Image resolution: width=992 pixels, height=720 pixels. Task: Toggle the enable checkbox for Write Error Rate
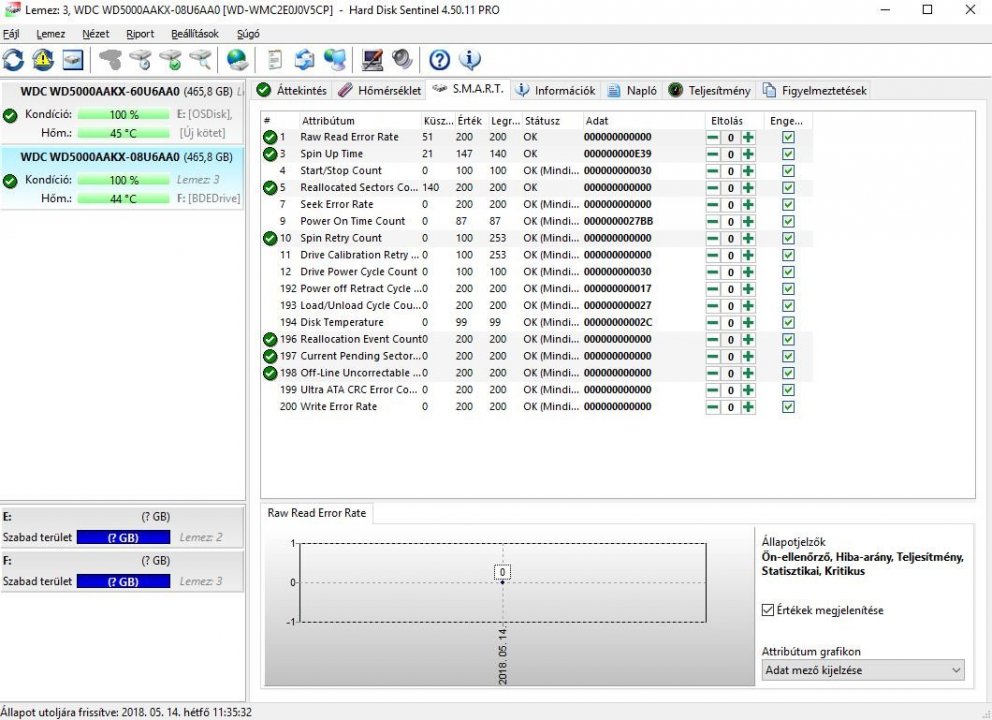click(788, 407)
